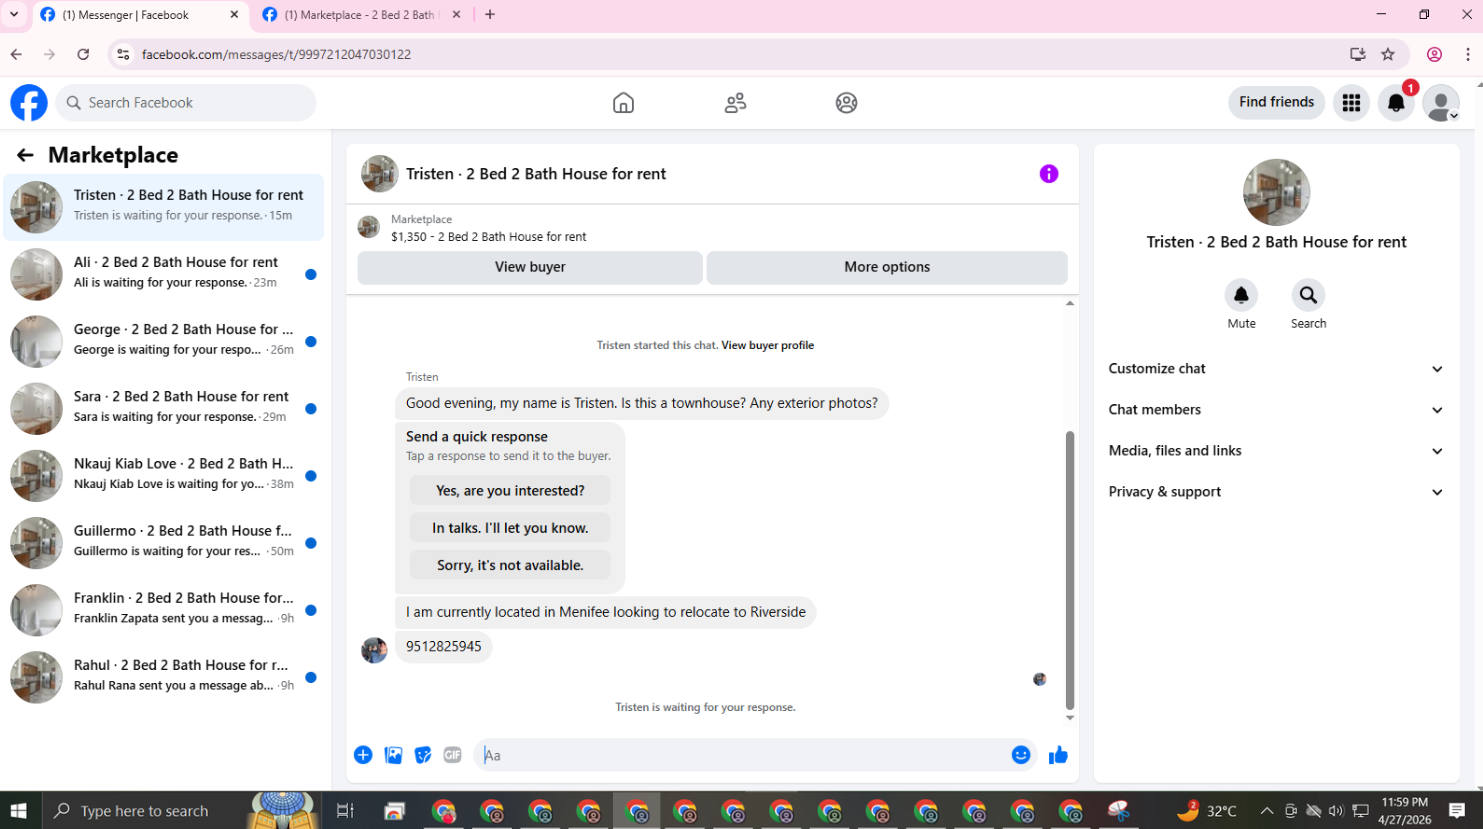Open Chrome tab search dropdown

pos(14,15)
